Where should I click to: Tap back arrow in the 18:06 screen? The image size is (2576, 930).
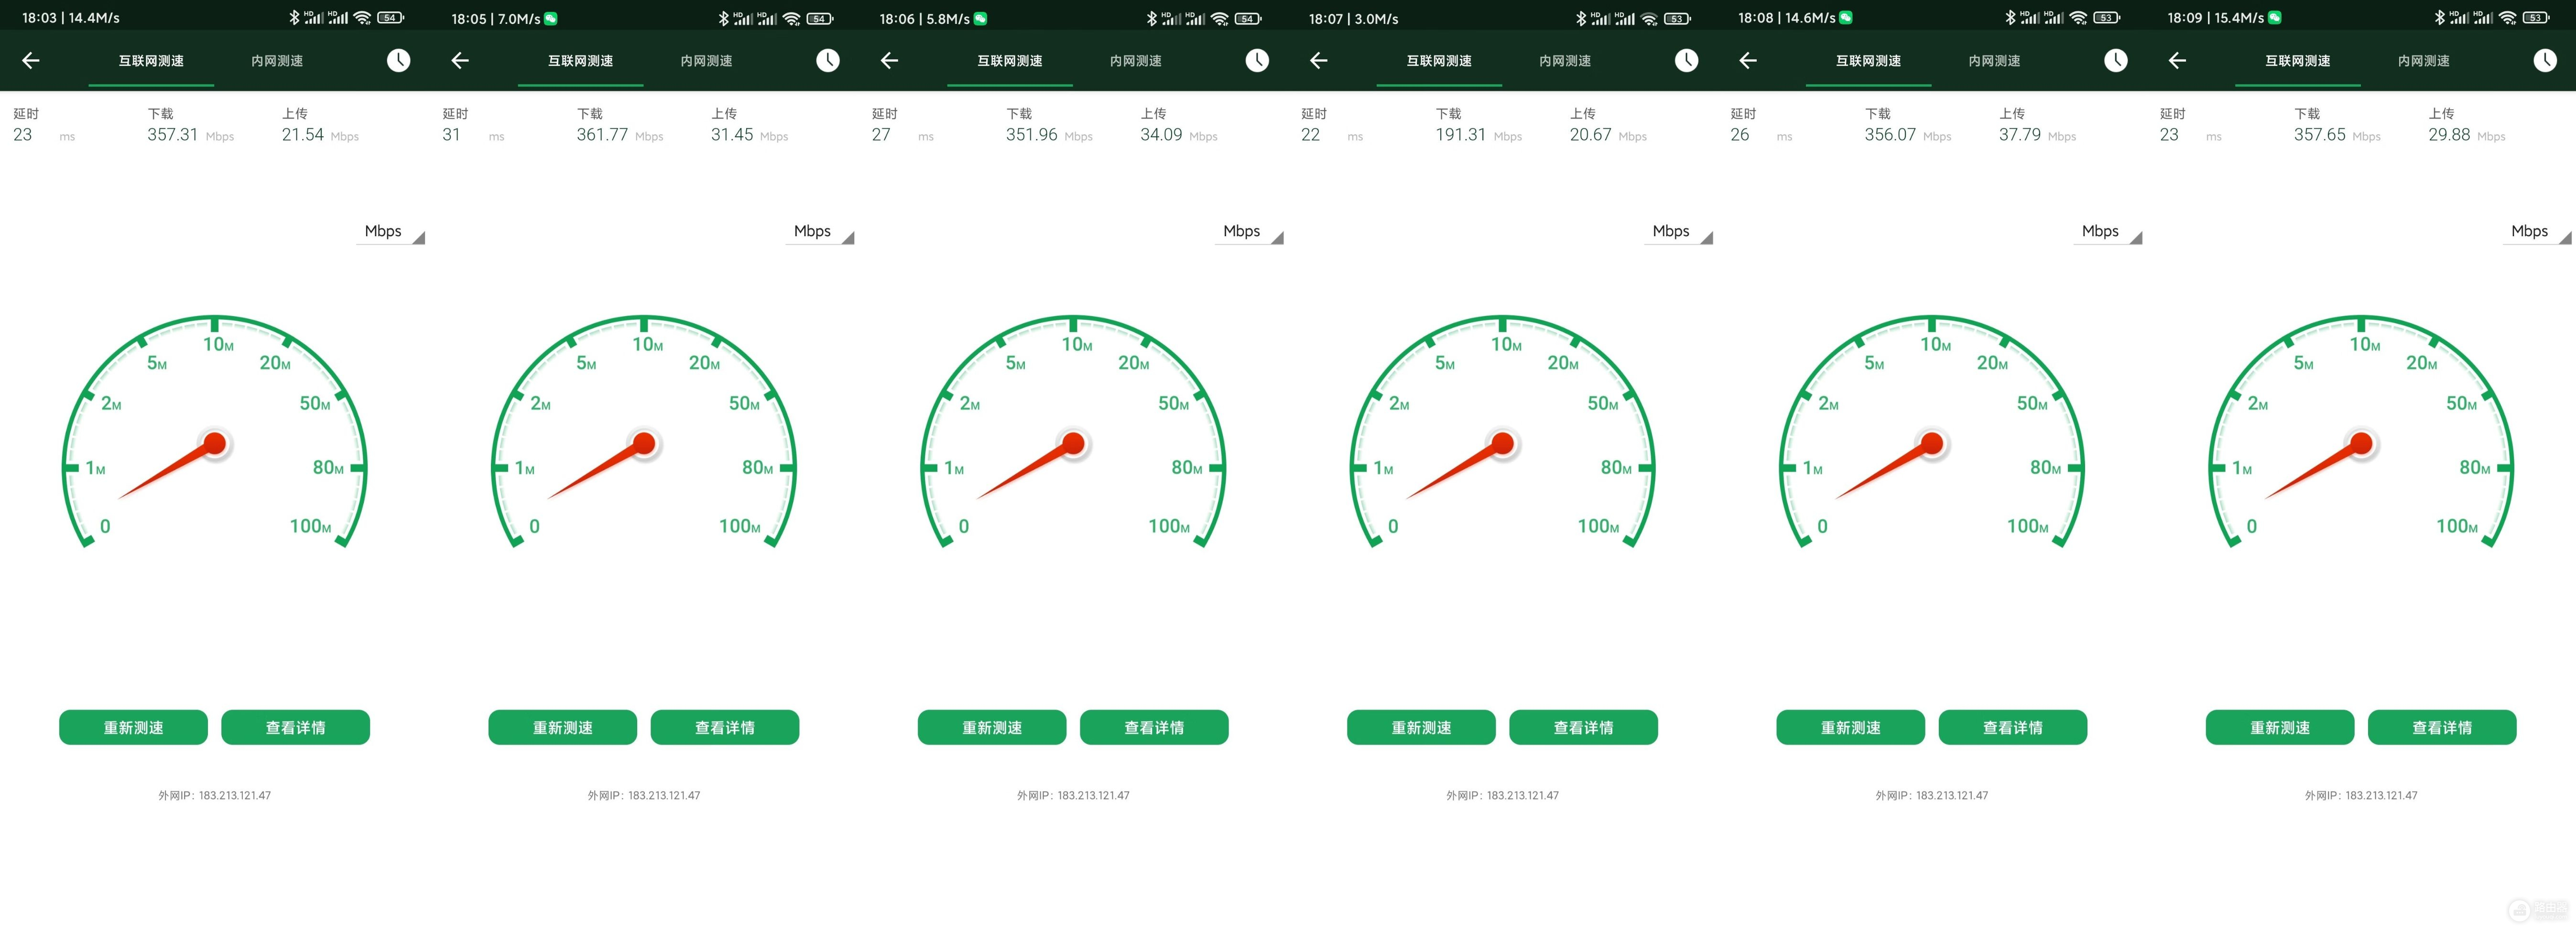(889, 61)
